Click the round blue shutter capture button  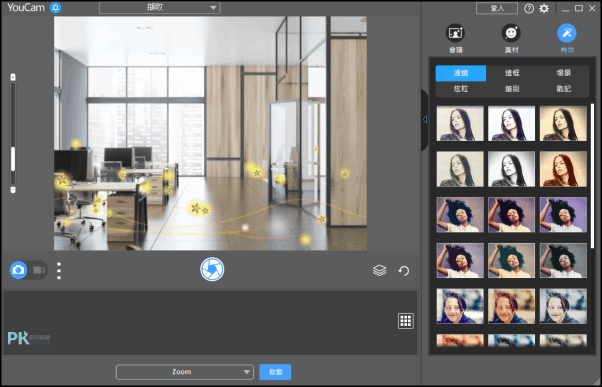click(x=212, y=269)
